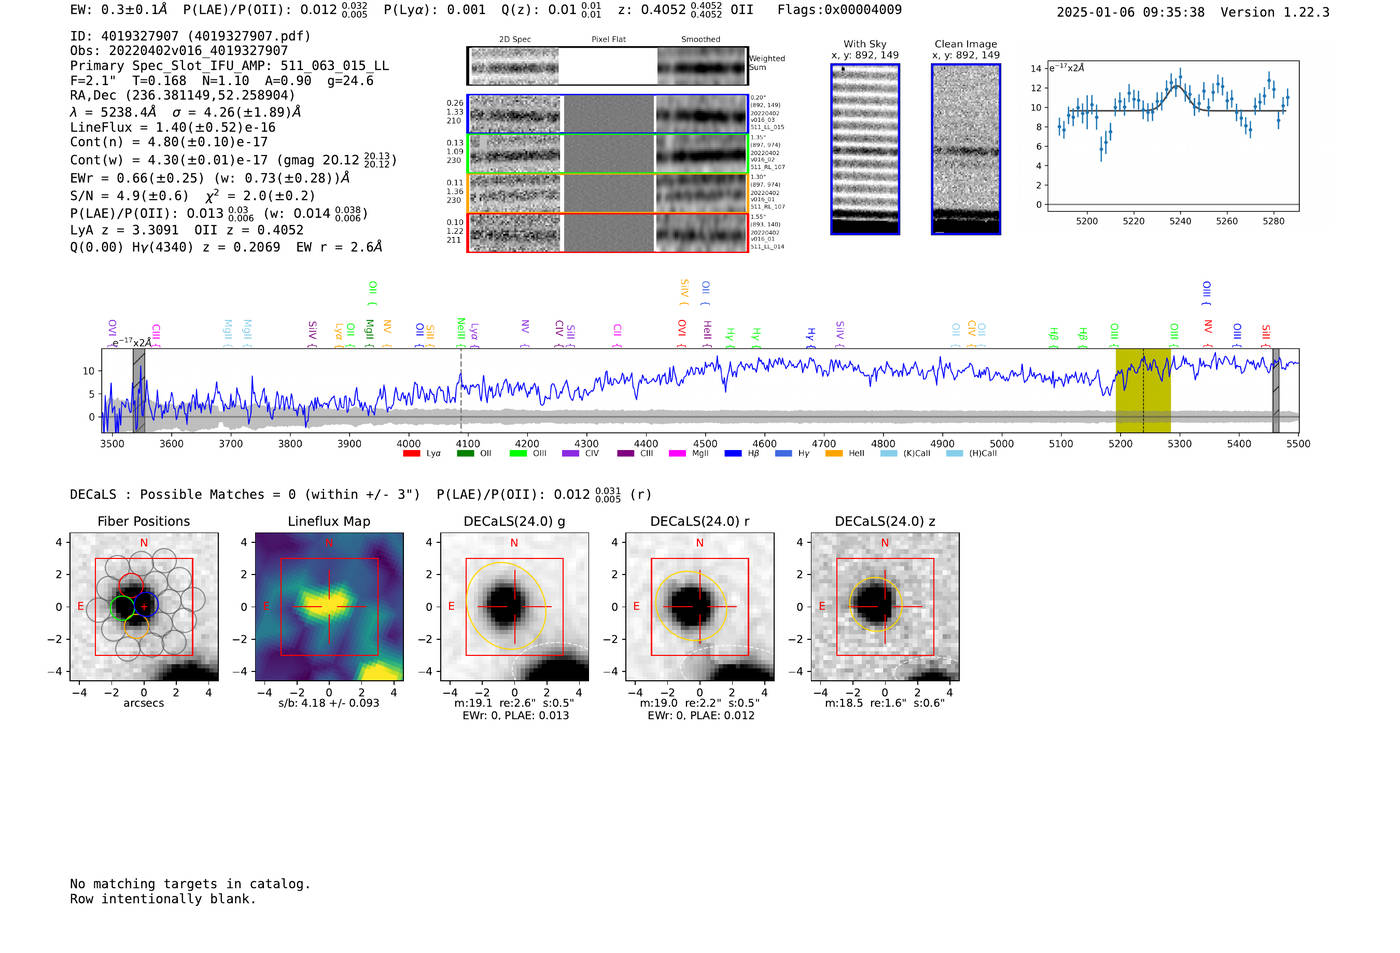Click the 'Smoothed' column header
Viewport: 1400px width, 953px height.
701,40
